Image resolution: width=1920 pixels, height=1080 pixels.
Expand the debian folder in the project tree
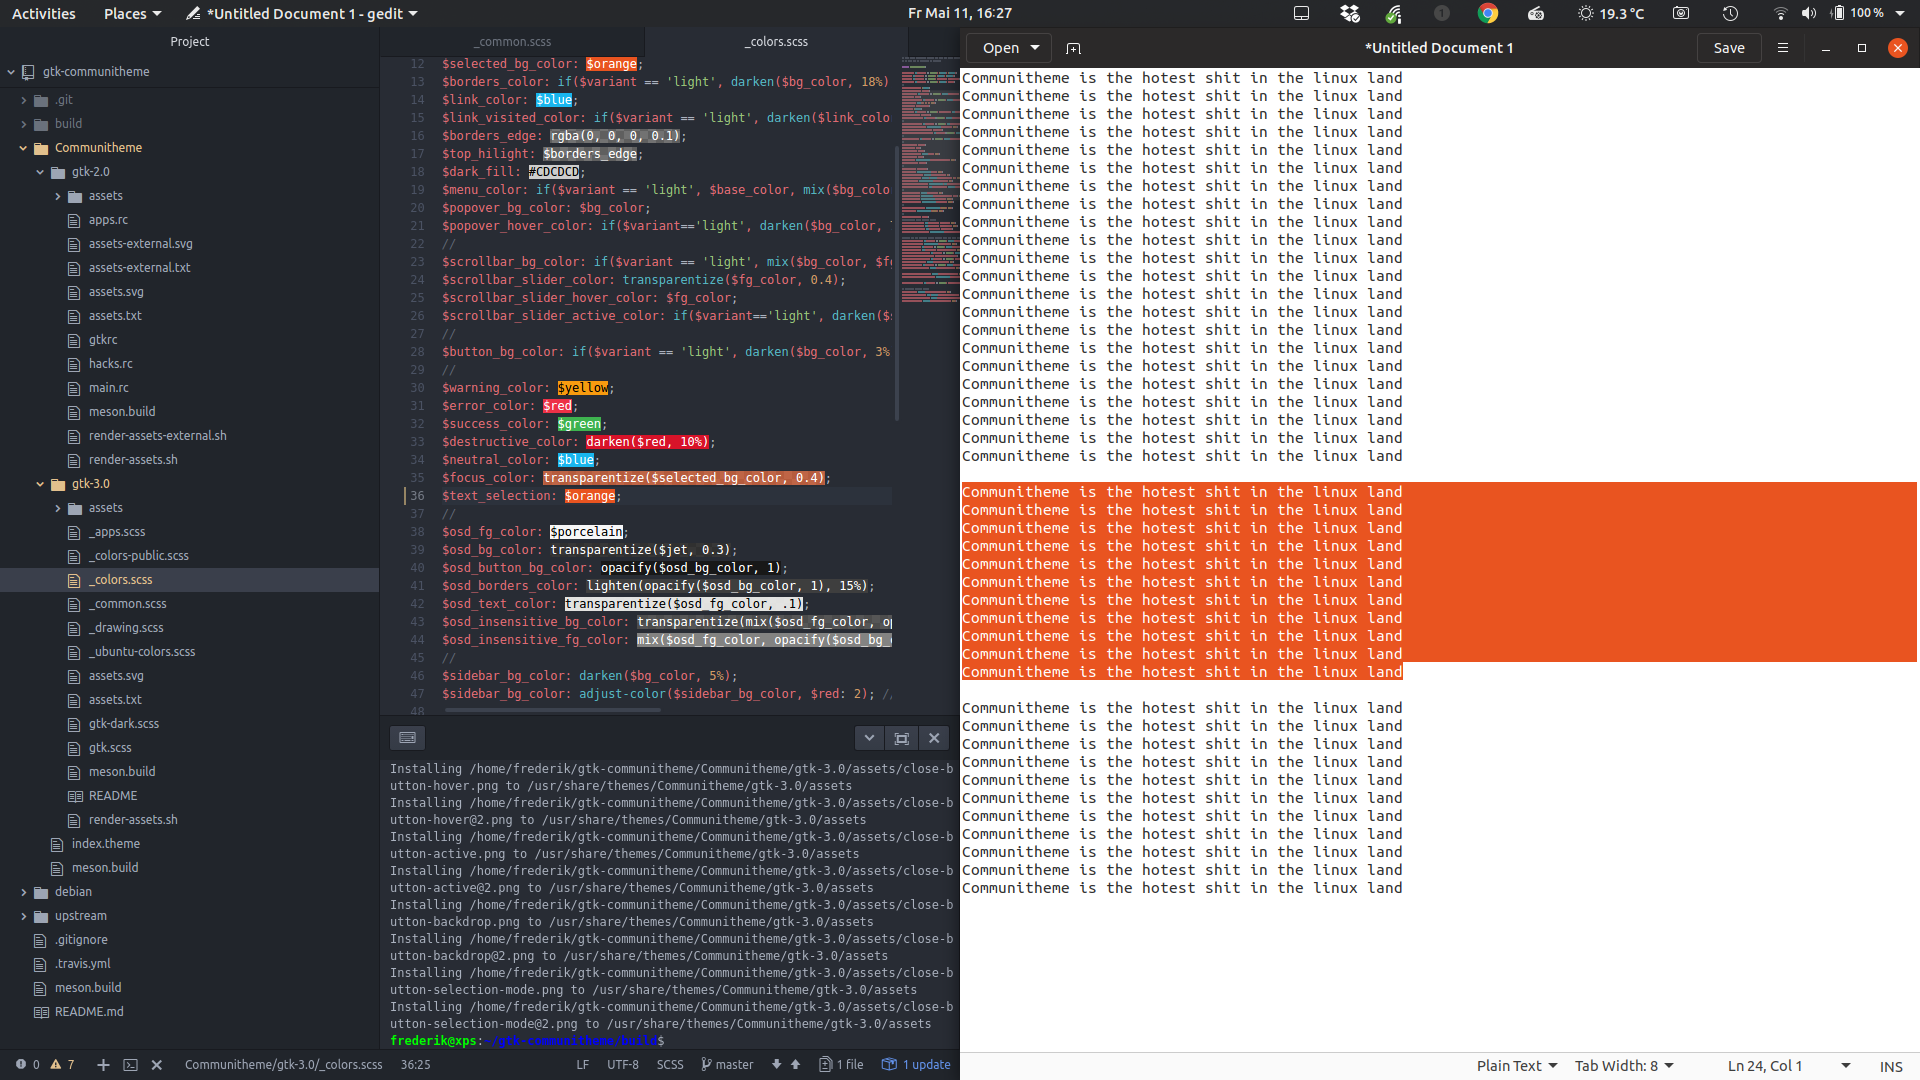coord(24,891)
